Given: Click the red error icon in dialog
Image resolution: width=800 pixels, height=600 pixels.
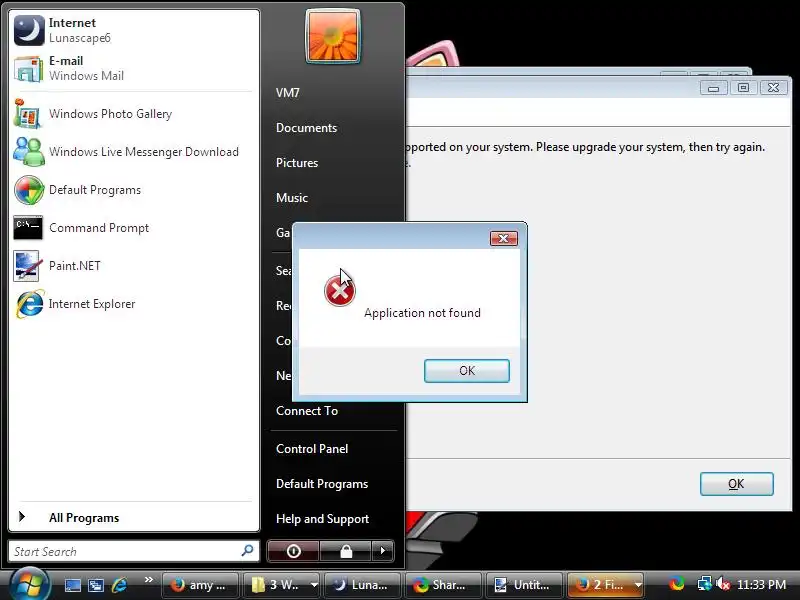Looking at the screenshot, I should (x=339, y=291).
